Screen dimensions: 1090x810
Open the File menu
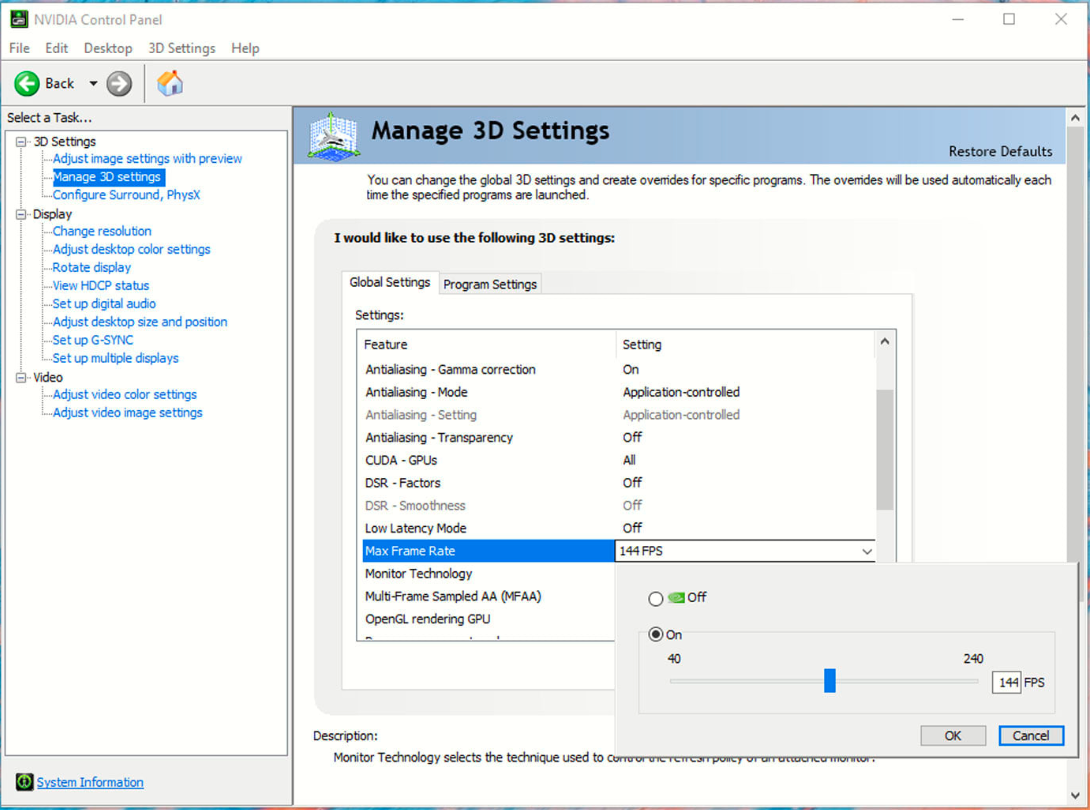[x=19, y=48]
